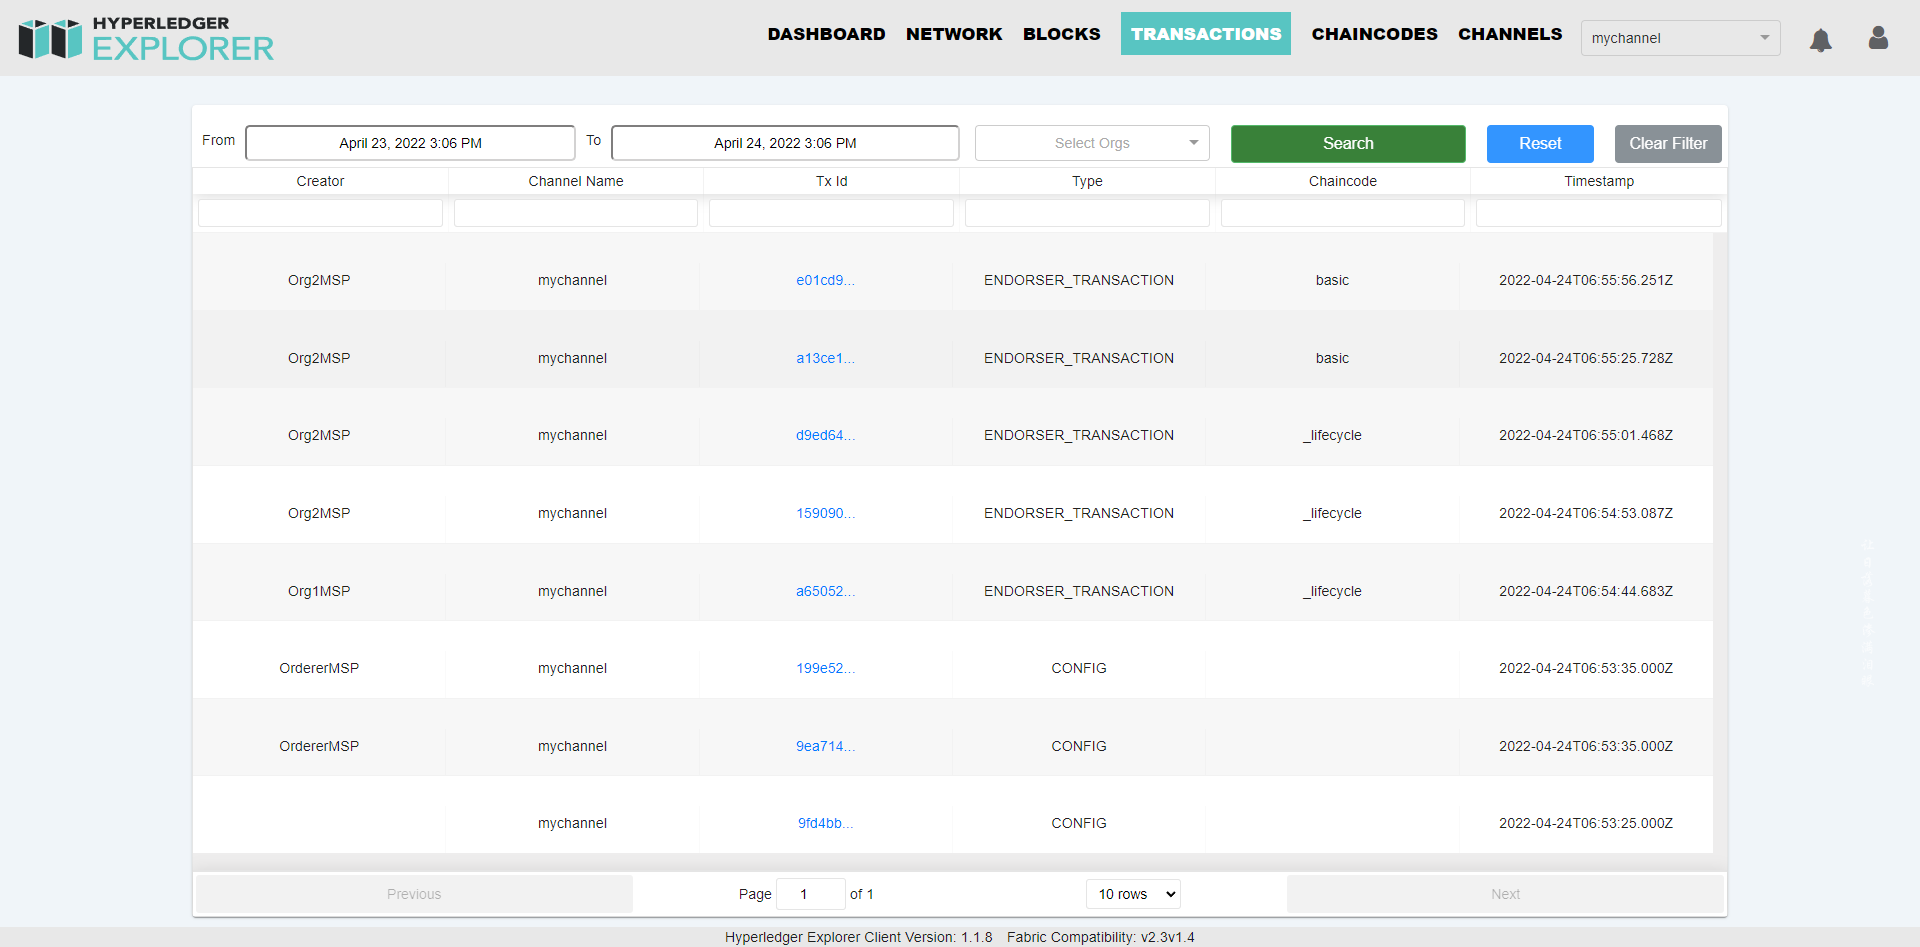The image size is (1920, 947).
Task: Open the user profile icon
Action: (1878, 38)
